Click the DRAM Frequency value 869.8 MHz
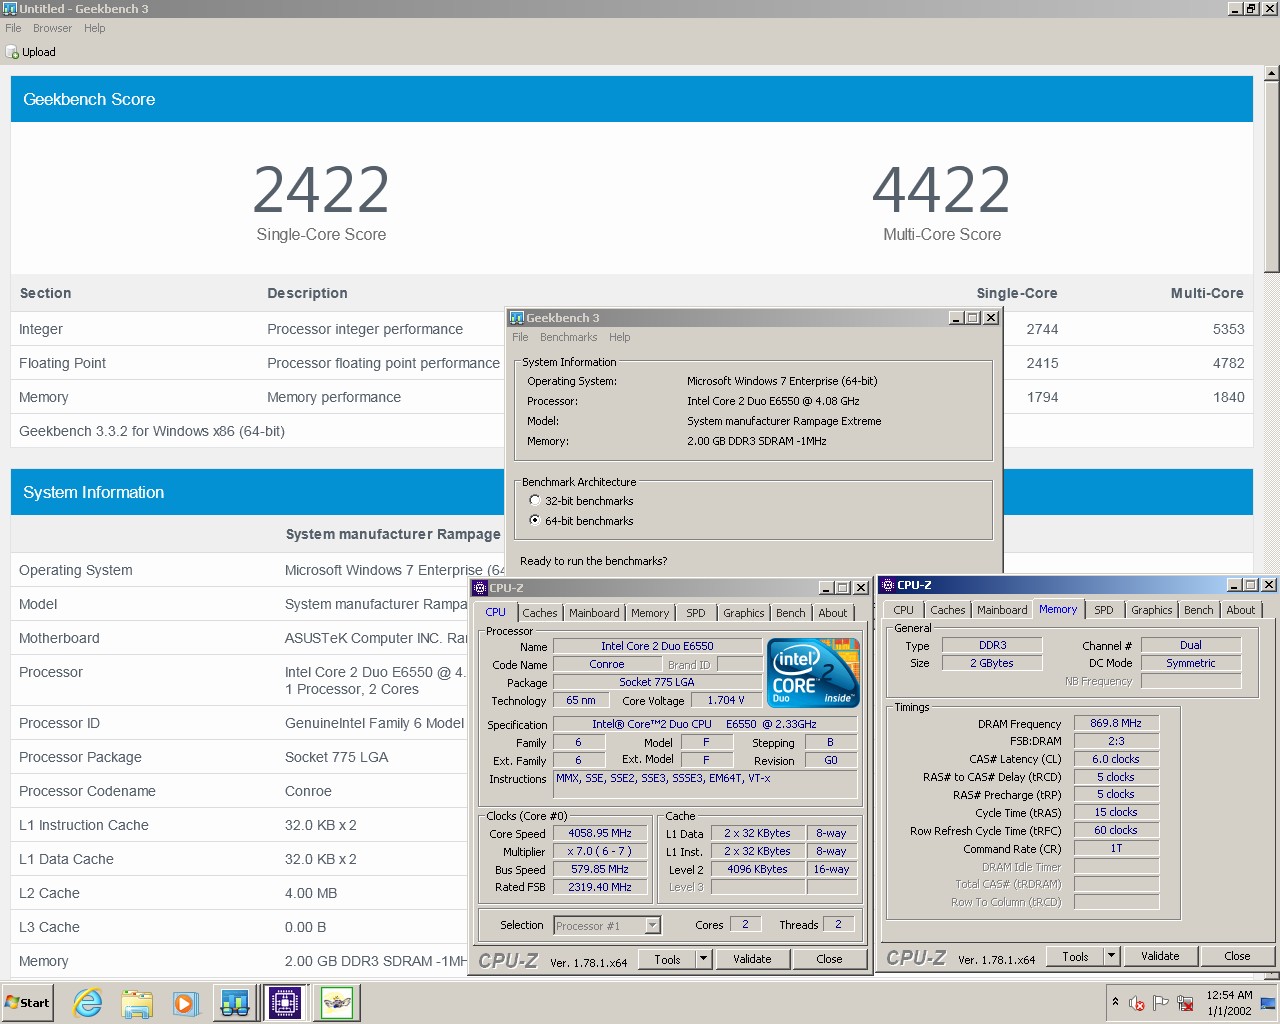Viewport: 1280px width, 1024px height. (1116, 723)
